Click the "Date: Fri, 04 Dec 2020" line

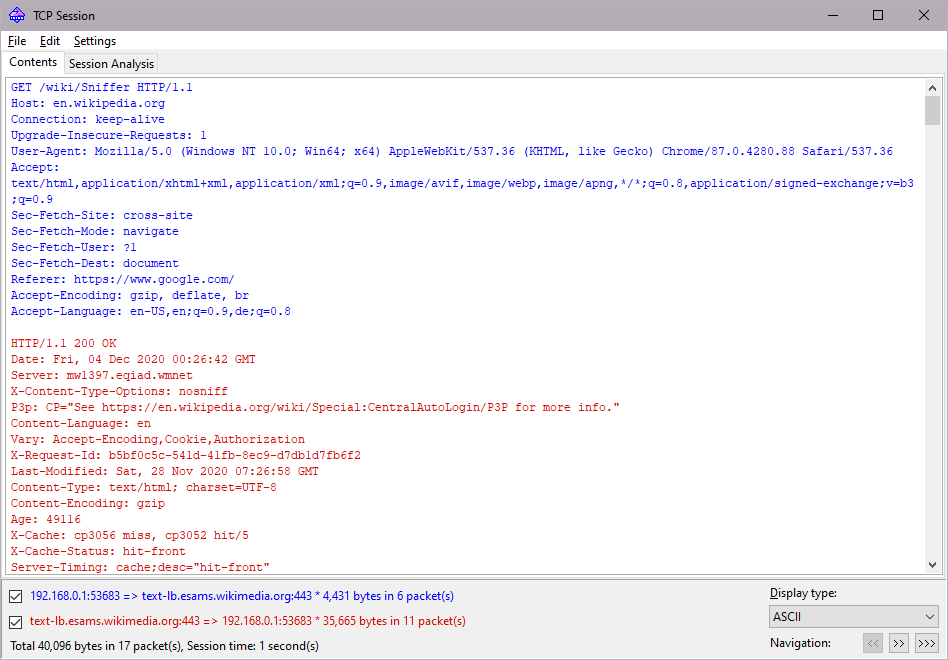click(x=133, y=360)
